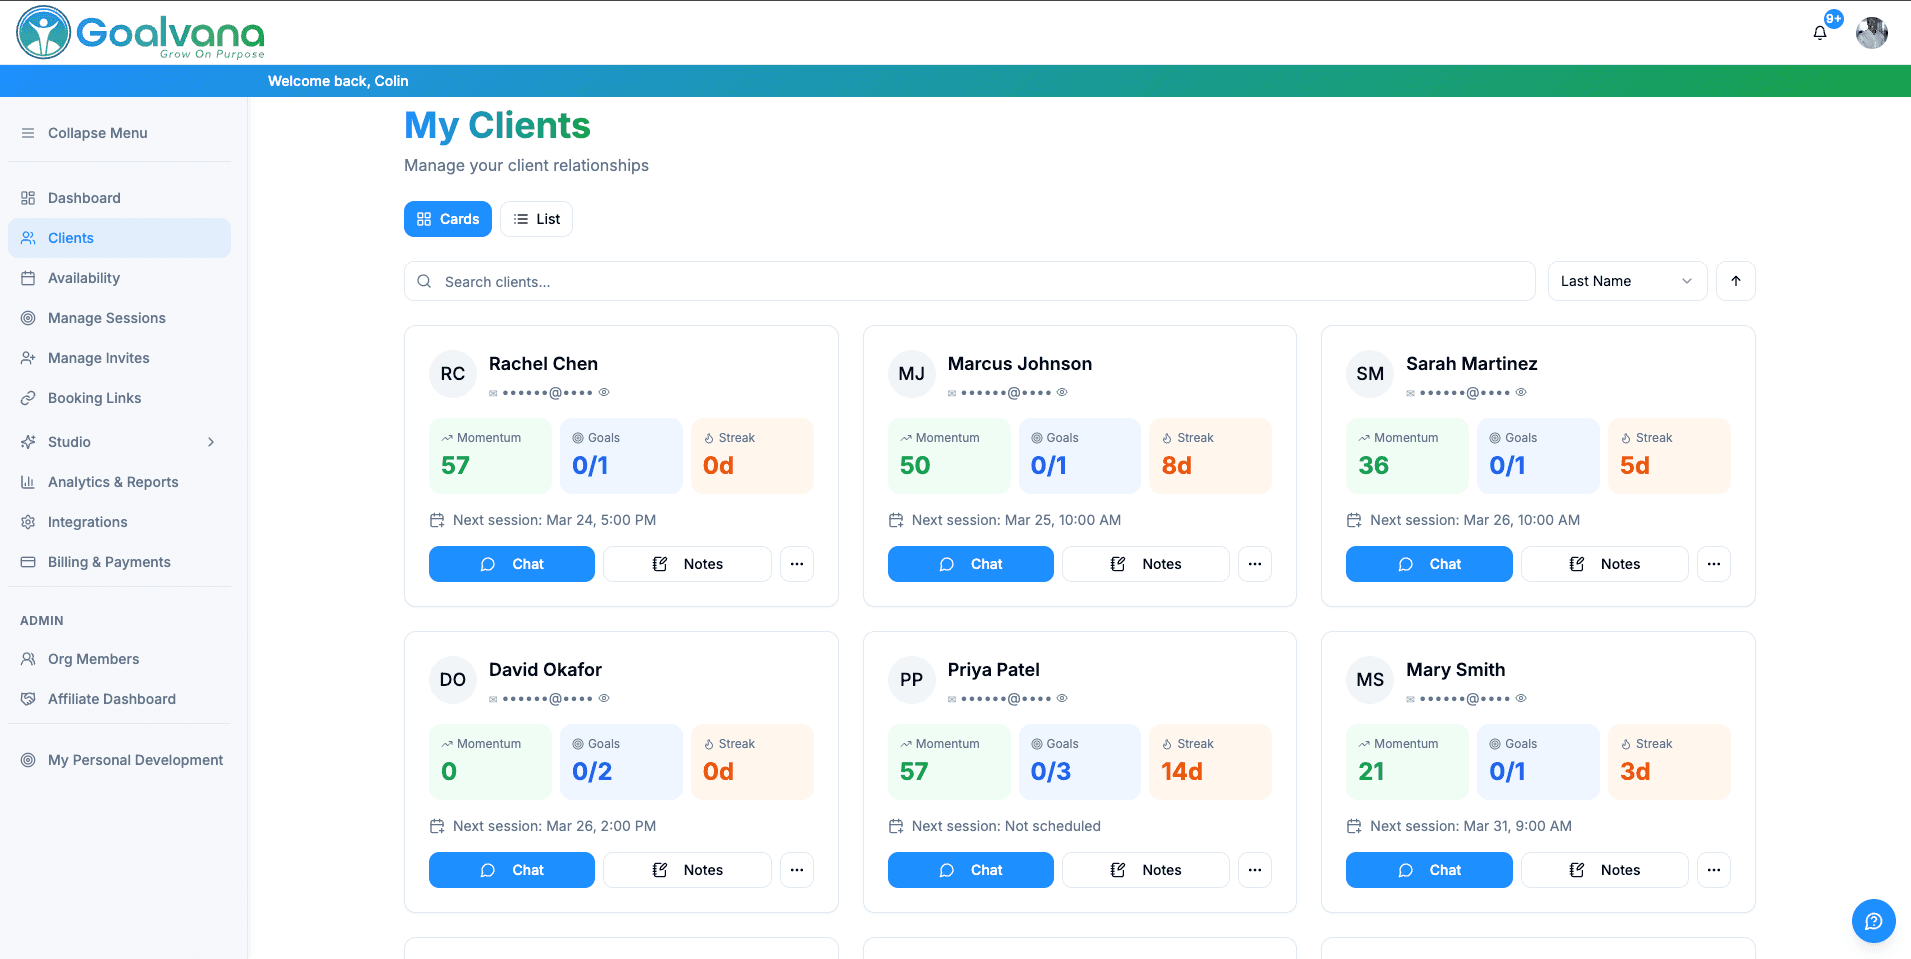Screen dimensions: 1911x959
Task: Reveal Rachel Chen's hidden email address
Action: (x=603, y=392)
